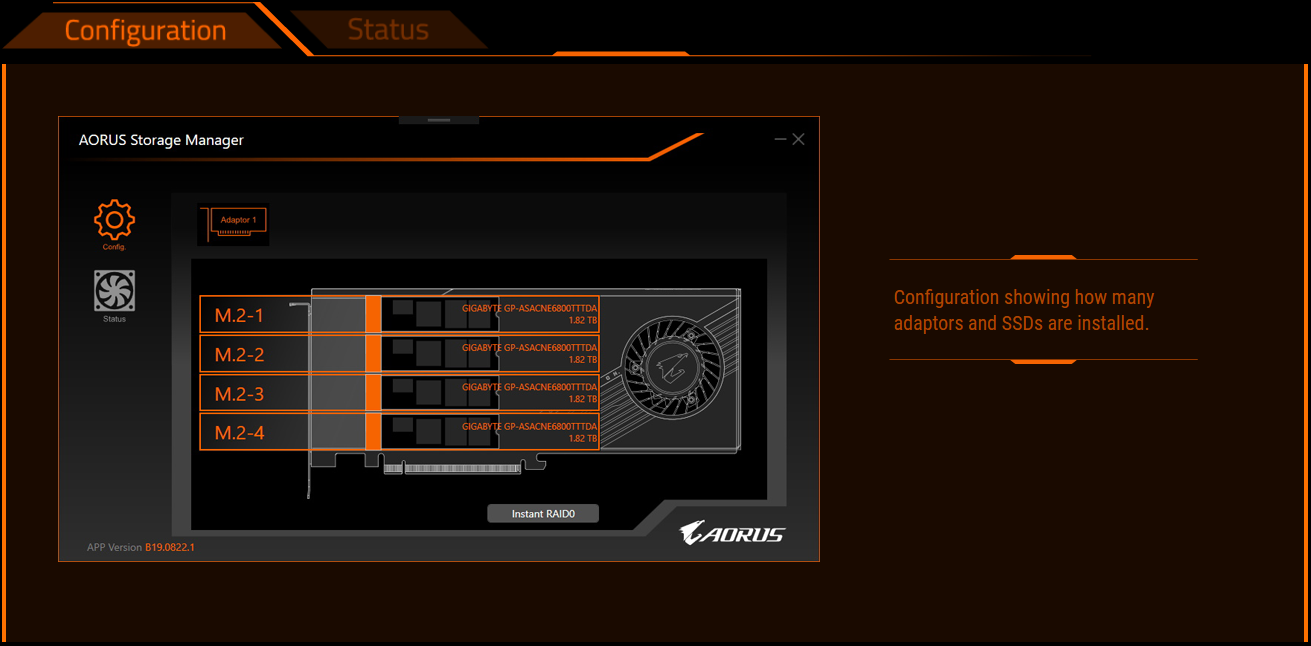Switch to the Configuration tab

tap(145, 30)
